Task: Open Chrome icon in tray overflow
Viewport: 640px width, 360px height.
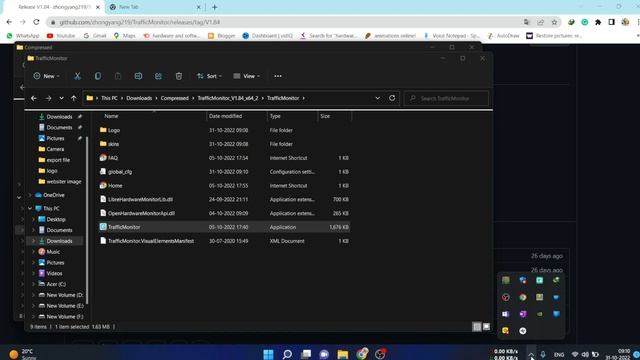Action: pos(522,297)
